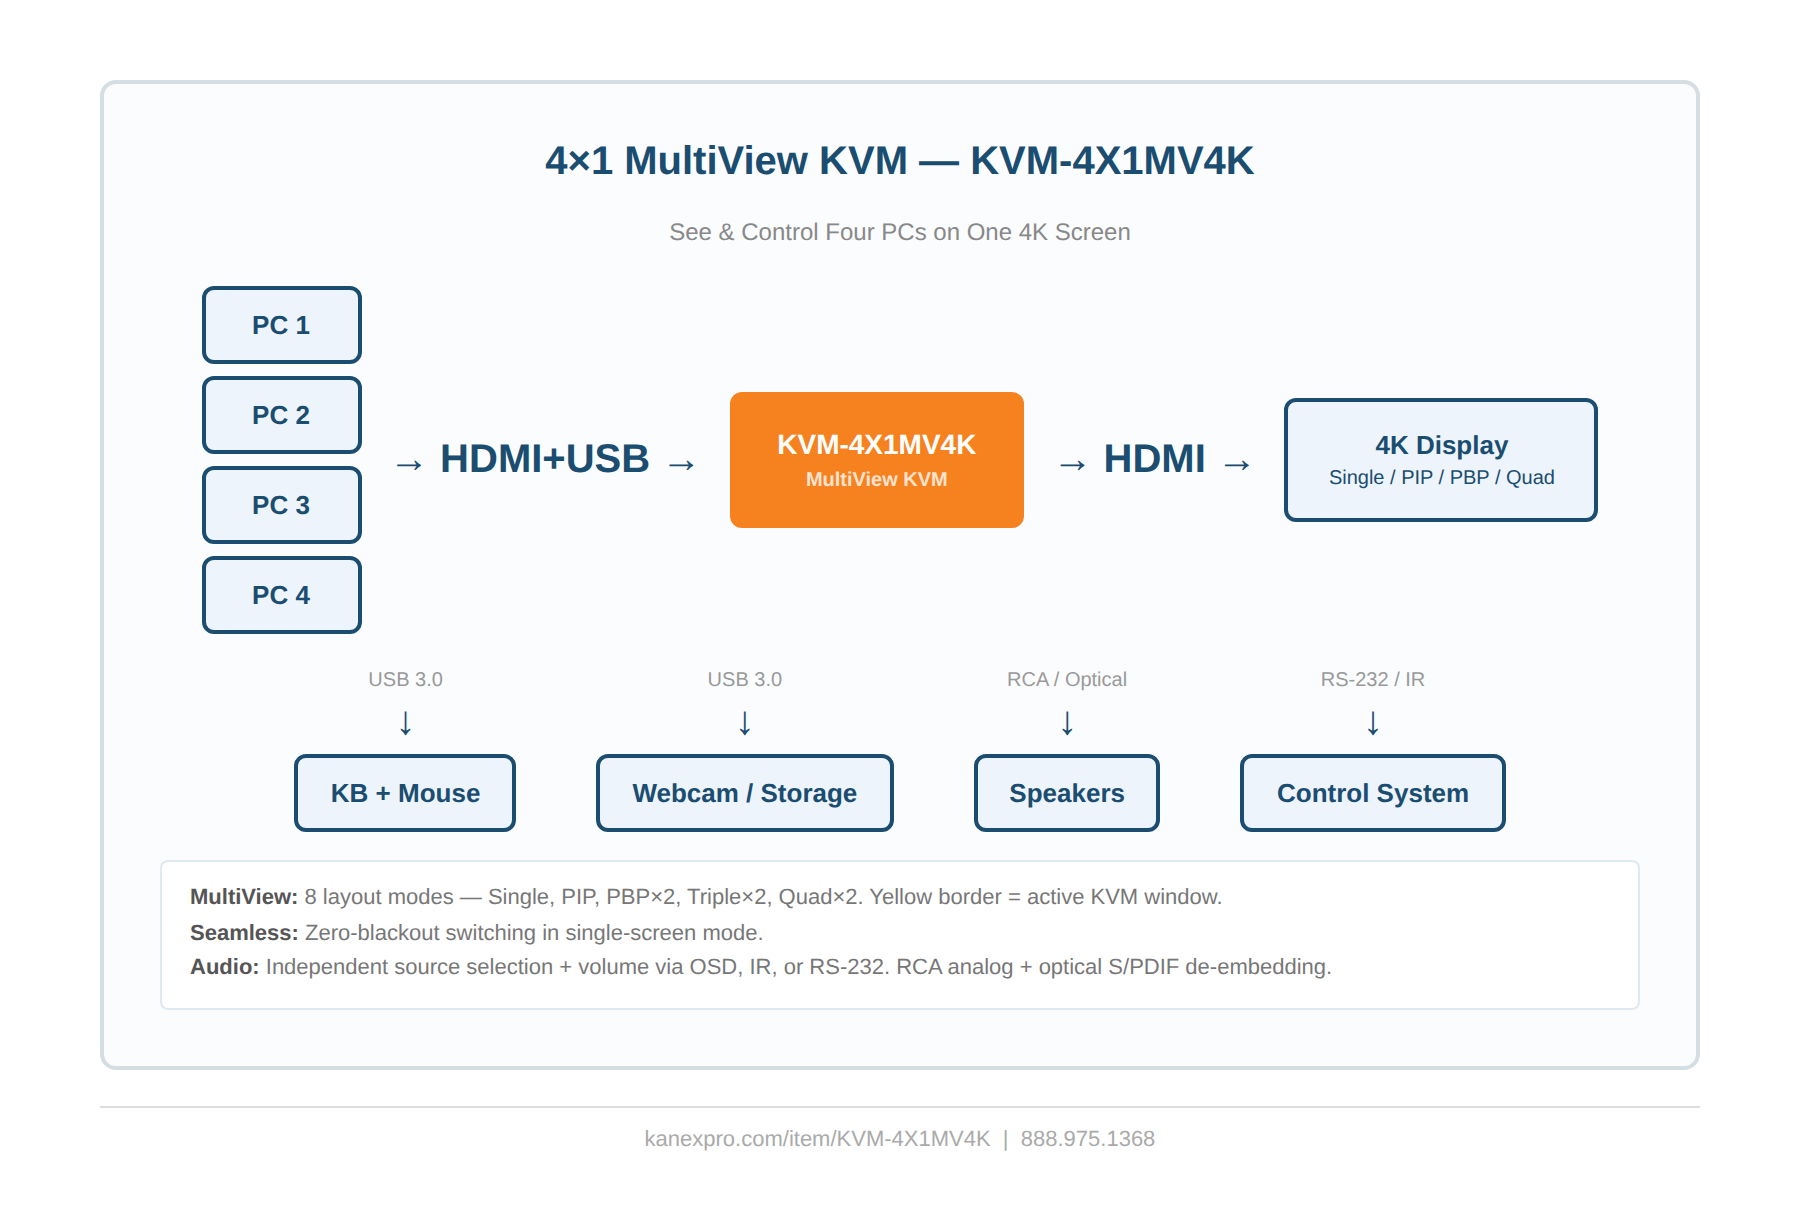The image size is (1800, 1232).
Task: Click the down arrow above KB + Mouse
Action: point(405,723)
